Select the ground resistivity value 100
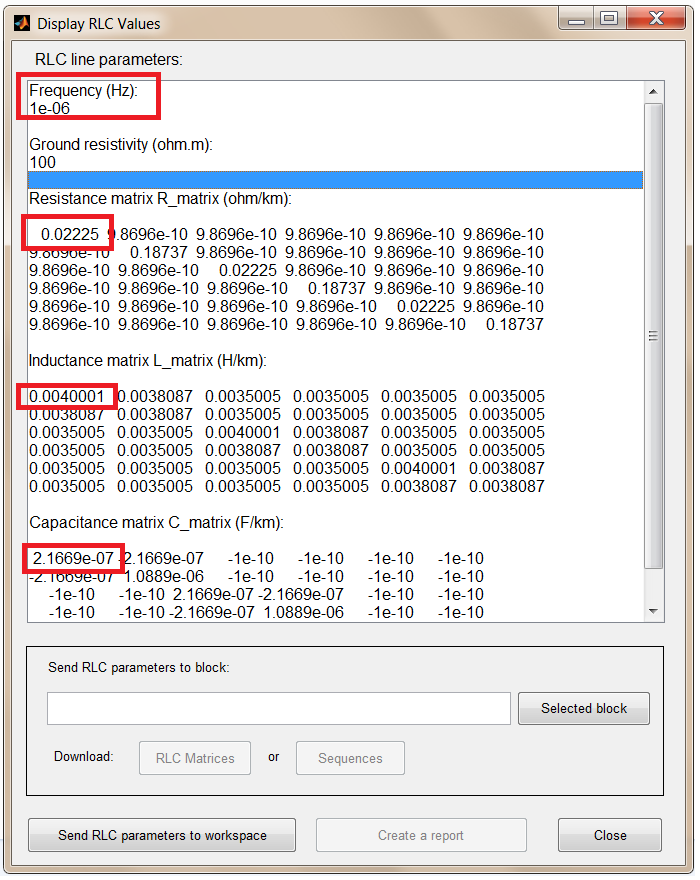This screenshot has width=700, height=880. [43, 162]
